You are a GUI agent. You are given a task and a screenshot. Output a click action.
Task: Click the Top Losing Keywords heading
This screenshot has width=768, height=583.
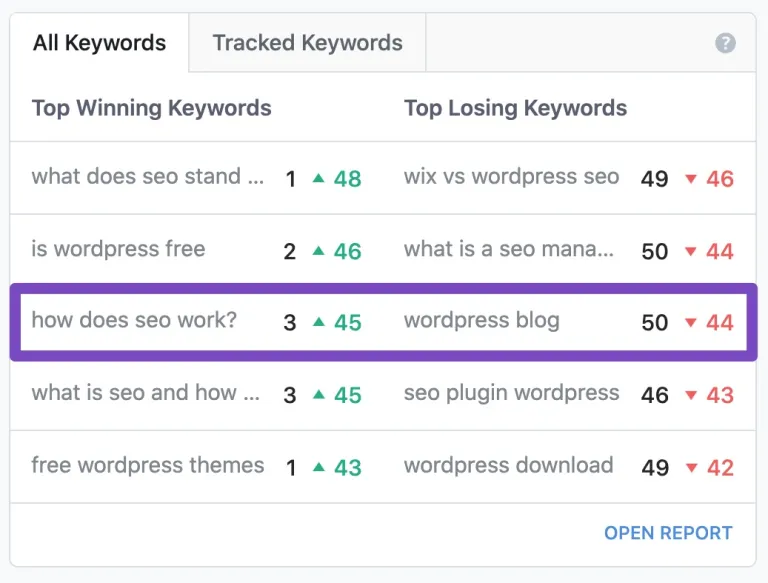click(x=515, y=108)
